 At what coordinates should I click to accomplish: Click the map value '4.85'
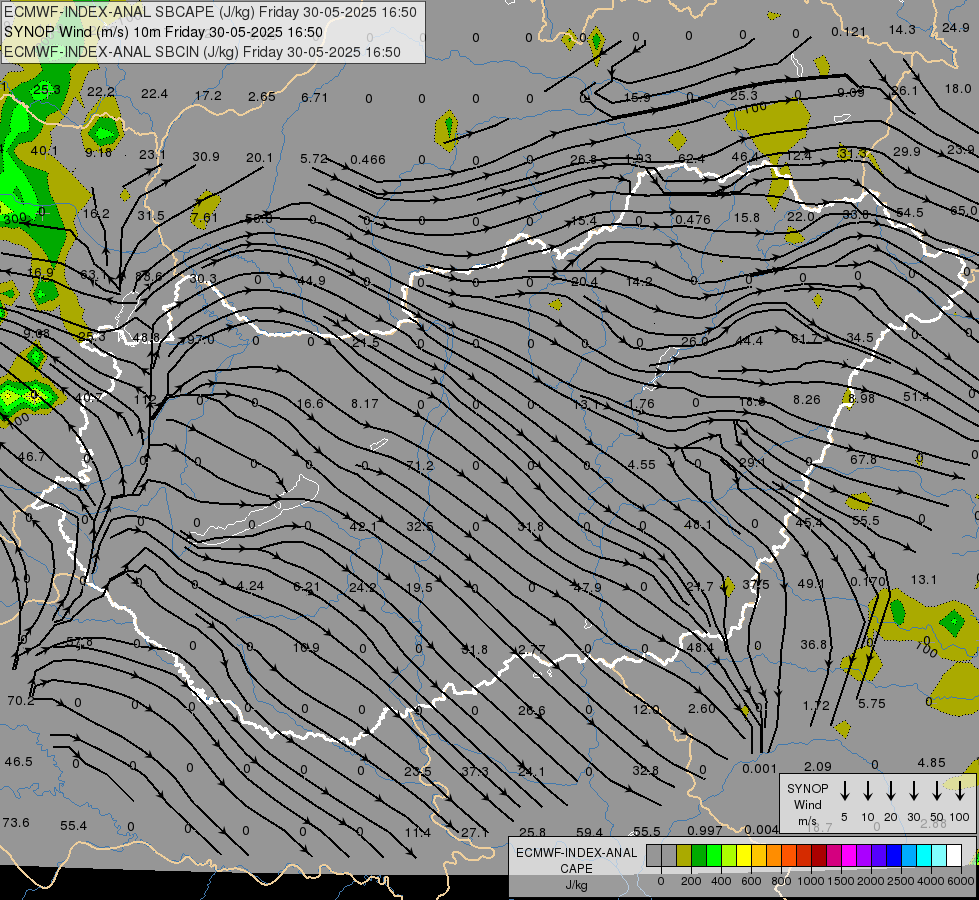pos(932,763)
